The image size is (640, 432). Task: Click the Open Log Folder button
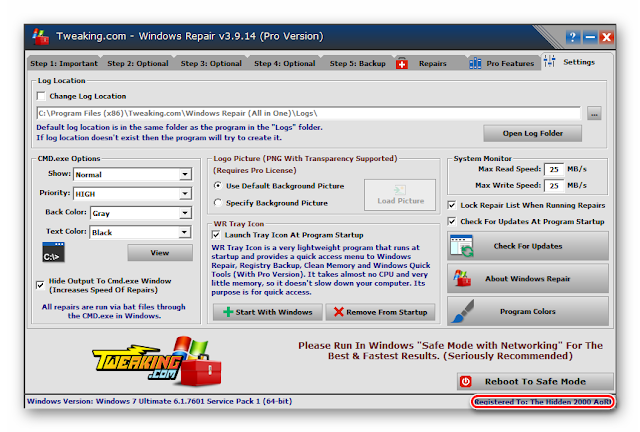click(533, 133)
